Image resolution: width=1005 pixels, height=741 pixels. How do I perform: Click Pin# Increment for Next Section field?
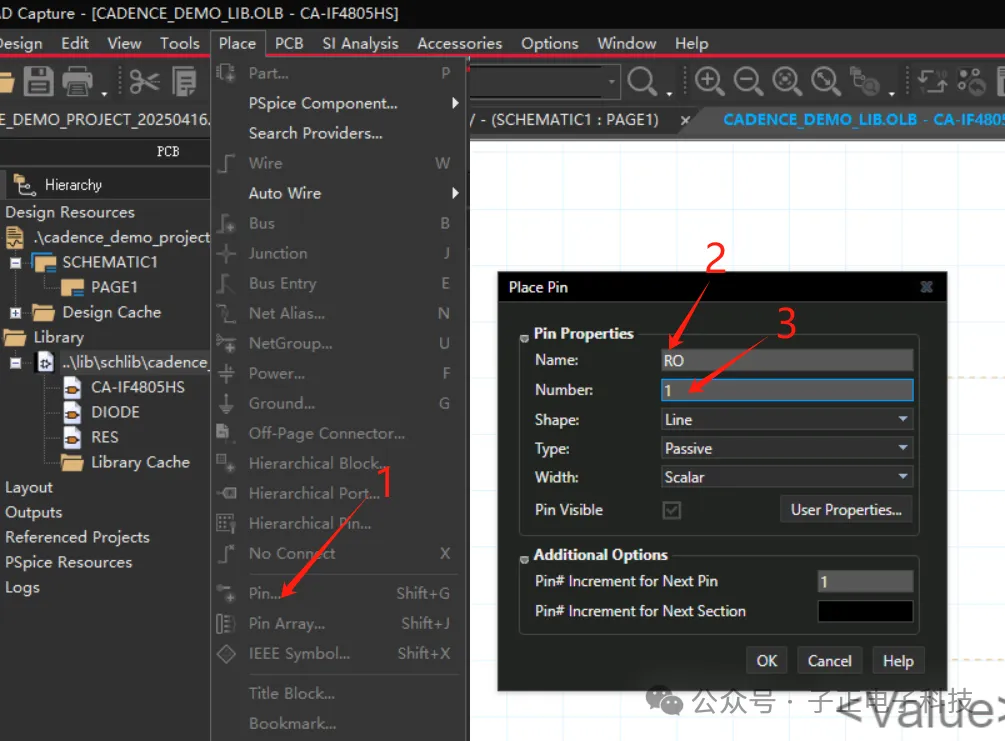click(x=865, y=611)
